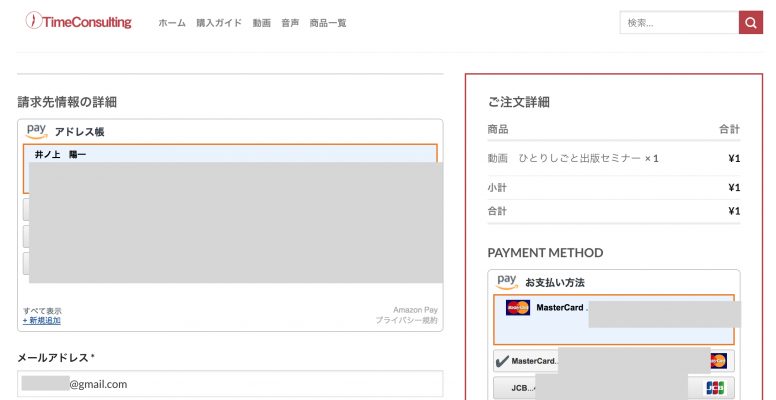Go to 音声 in the navigation
776x400 pixels.
[x=290, y=23]
